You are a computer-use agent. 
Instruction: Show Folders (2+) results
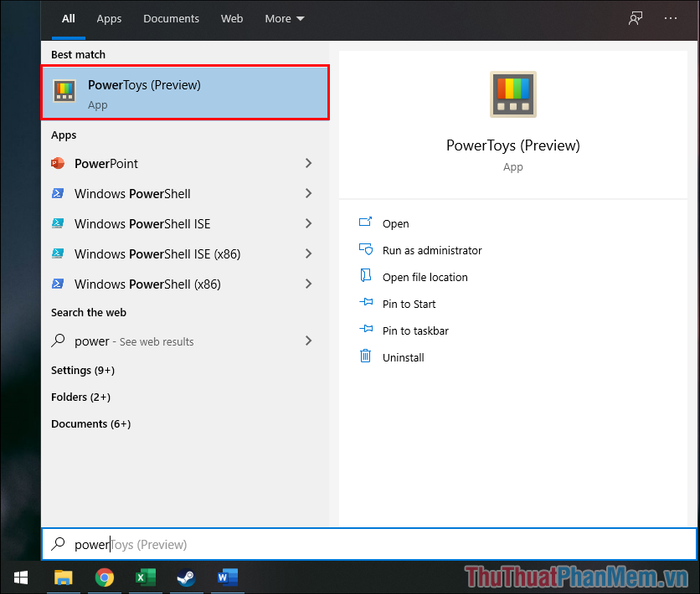81,397
